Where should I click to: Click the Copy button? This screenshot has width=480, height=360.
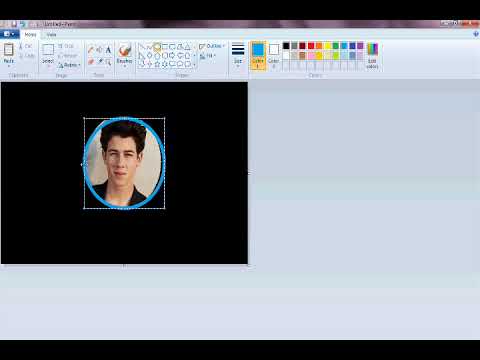27,56
